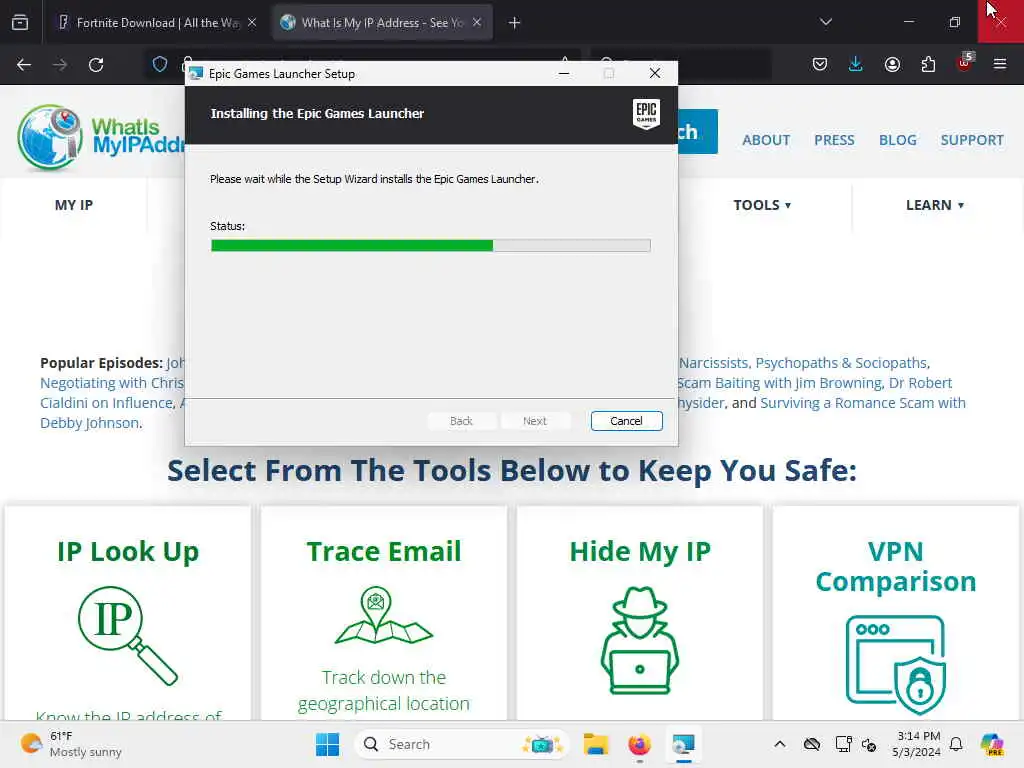Open the muted volume tray icon
Screen dimensions: 1024x768
click(x=869, y=744)
